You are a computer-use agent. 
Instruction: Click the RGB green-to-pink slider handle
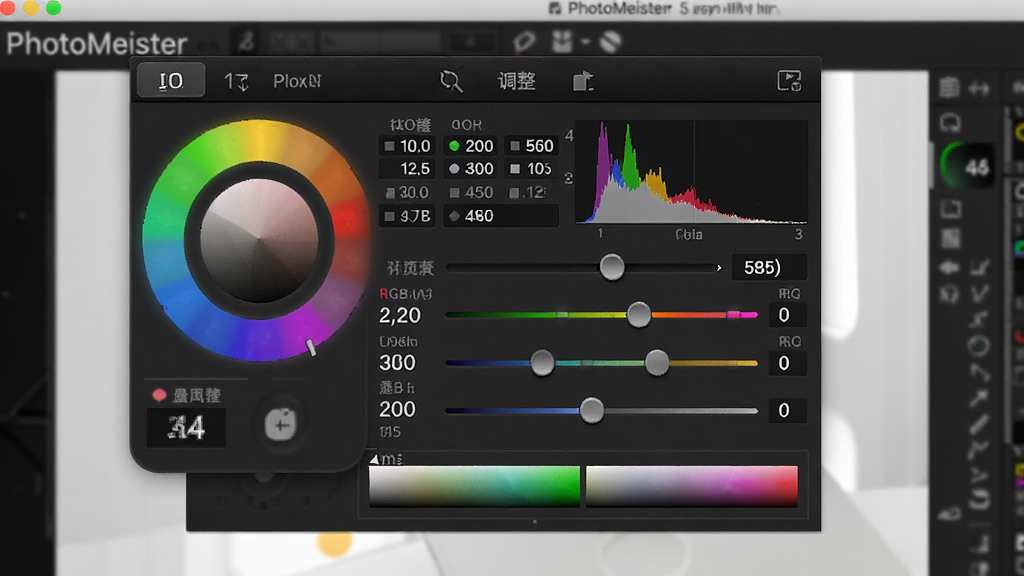coord(639,315)
